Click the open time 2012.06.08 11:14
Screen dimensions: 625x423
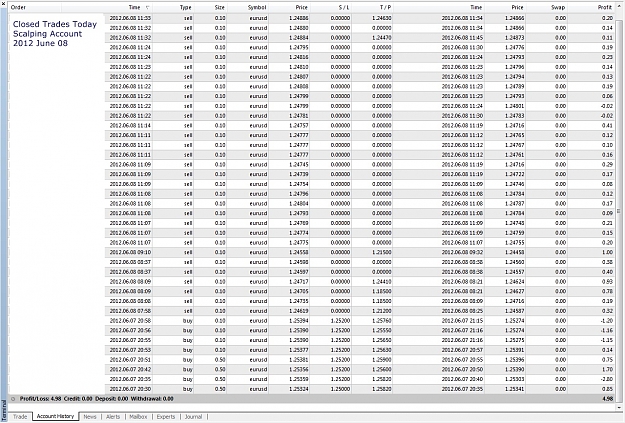coord(130,126)
